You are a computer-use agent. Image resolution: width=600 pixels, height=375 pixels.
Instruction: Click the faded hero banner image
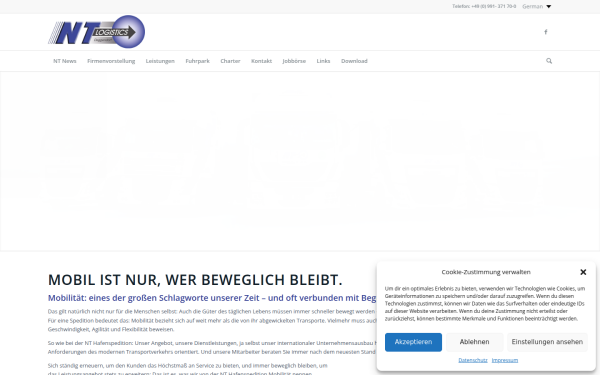point(300,161)
